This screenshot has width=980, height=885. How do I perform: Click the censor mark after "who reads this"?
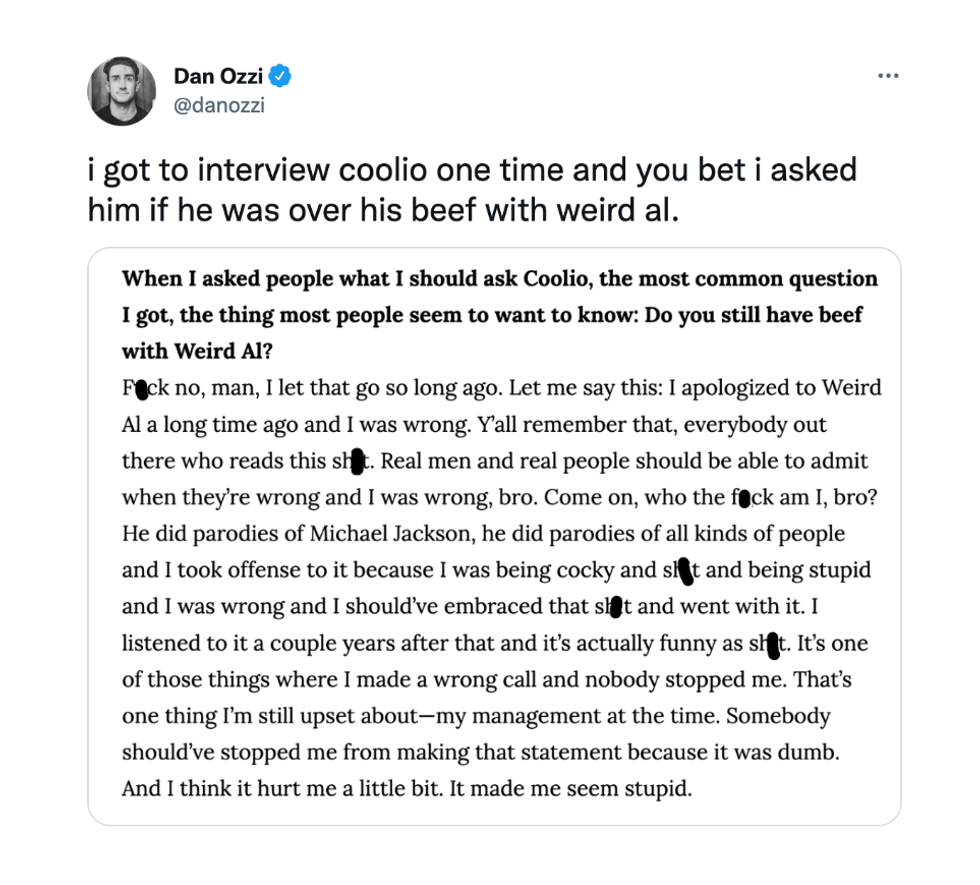(357, 462)
